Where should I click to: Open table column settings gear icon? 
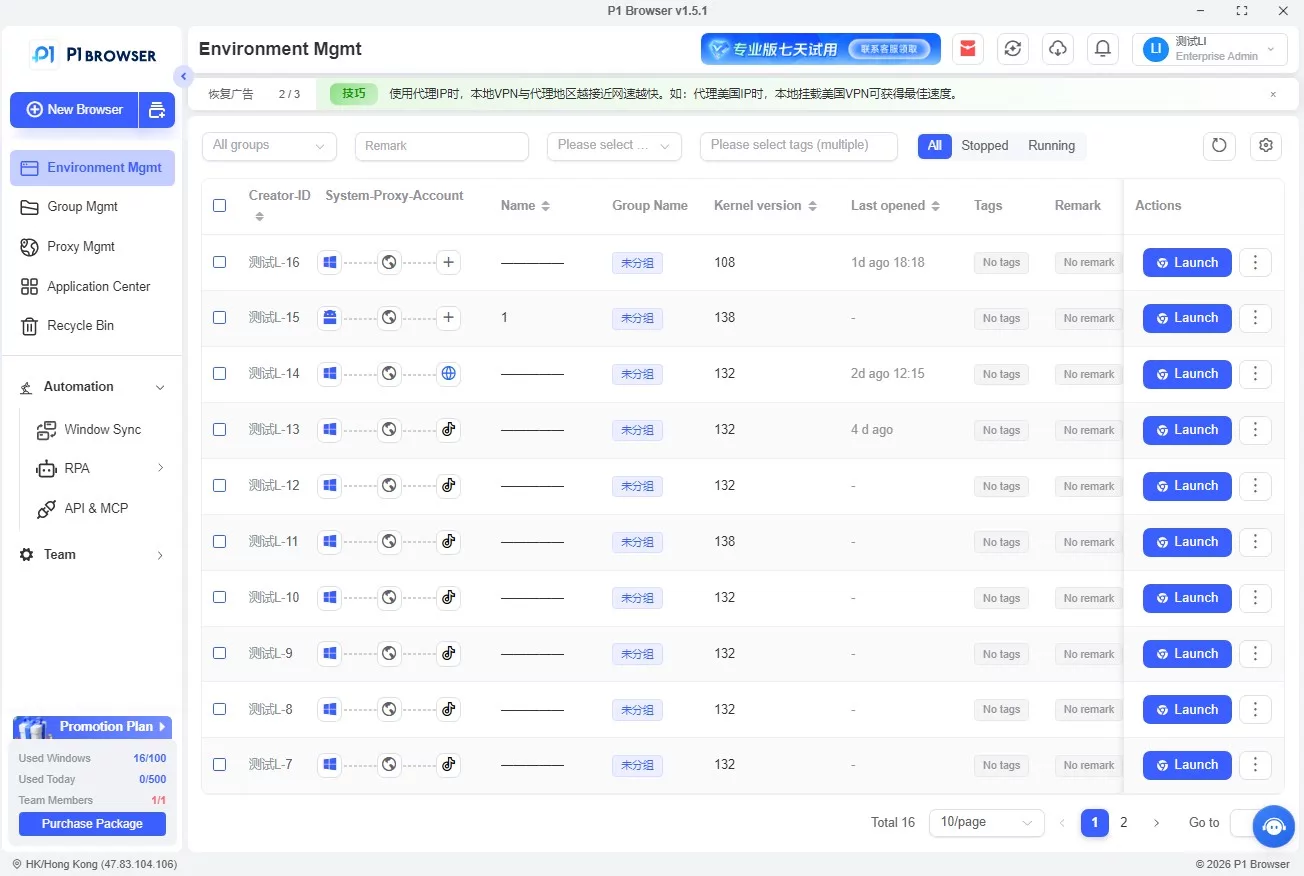pyautogui.click(x=1266, y=145)
